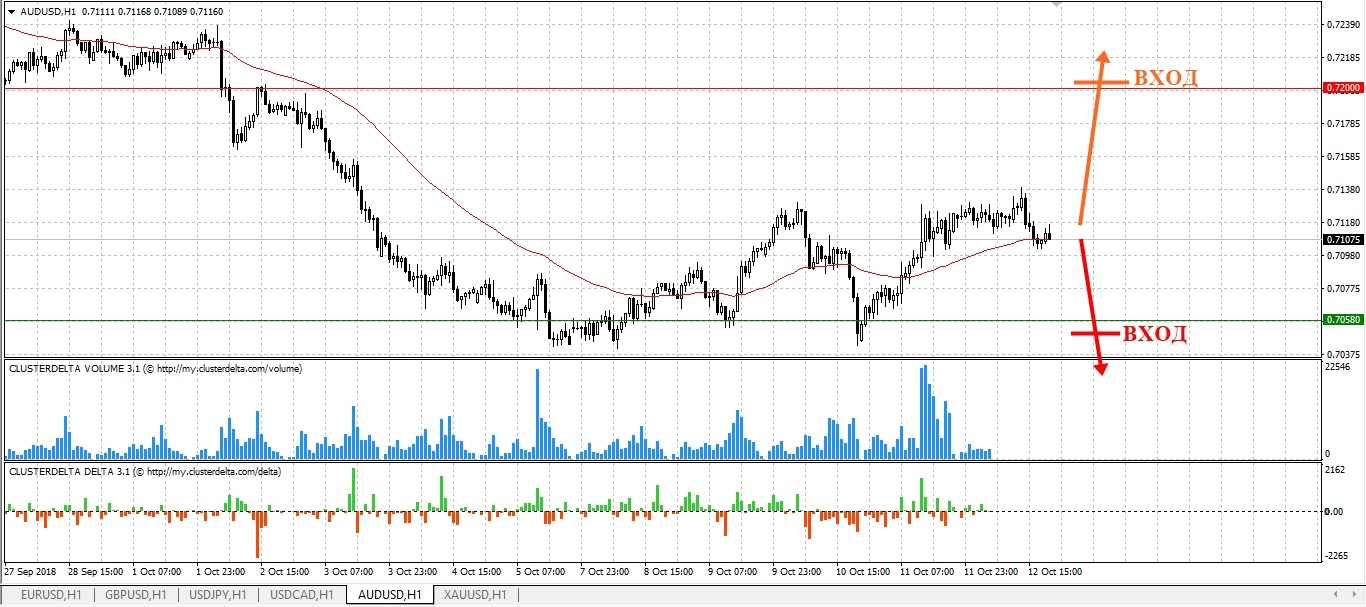Switch to the EURUSD,H1 chart tab

point(48,595)
